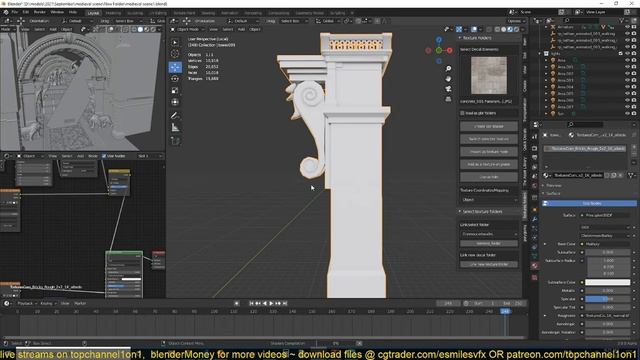Hide Sun light via eye icon
Image resolution: width=640 pixels, height=360 pixels.
pos(627,113)
